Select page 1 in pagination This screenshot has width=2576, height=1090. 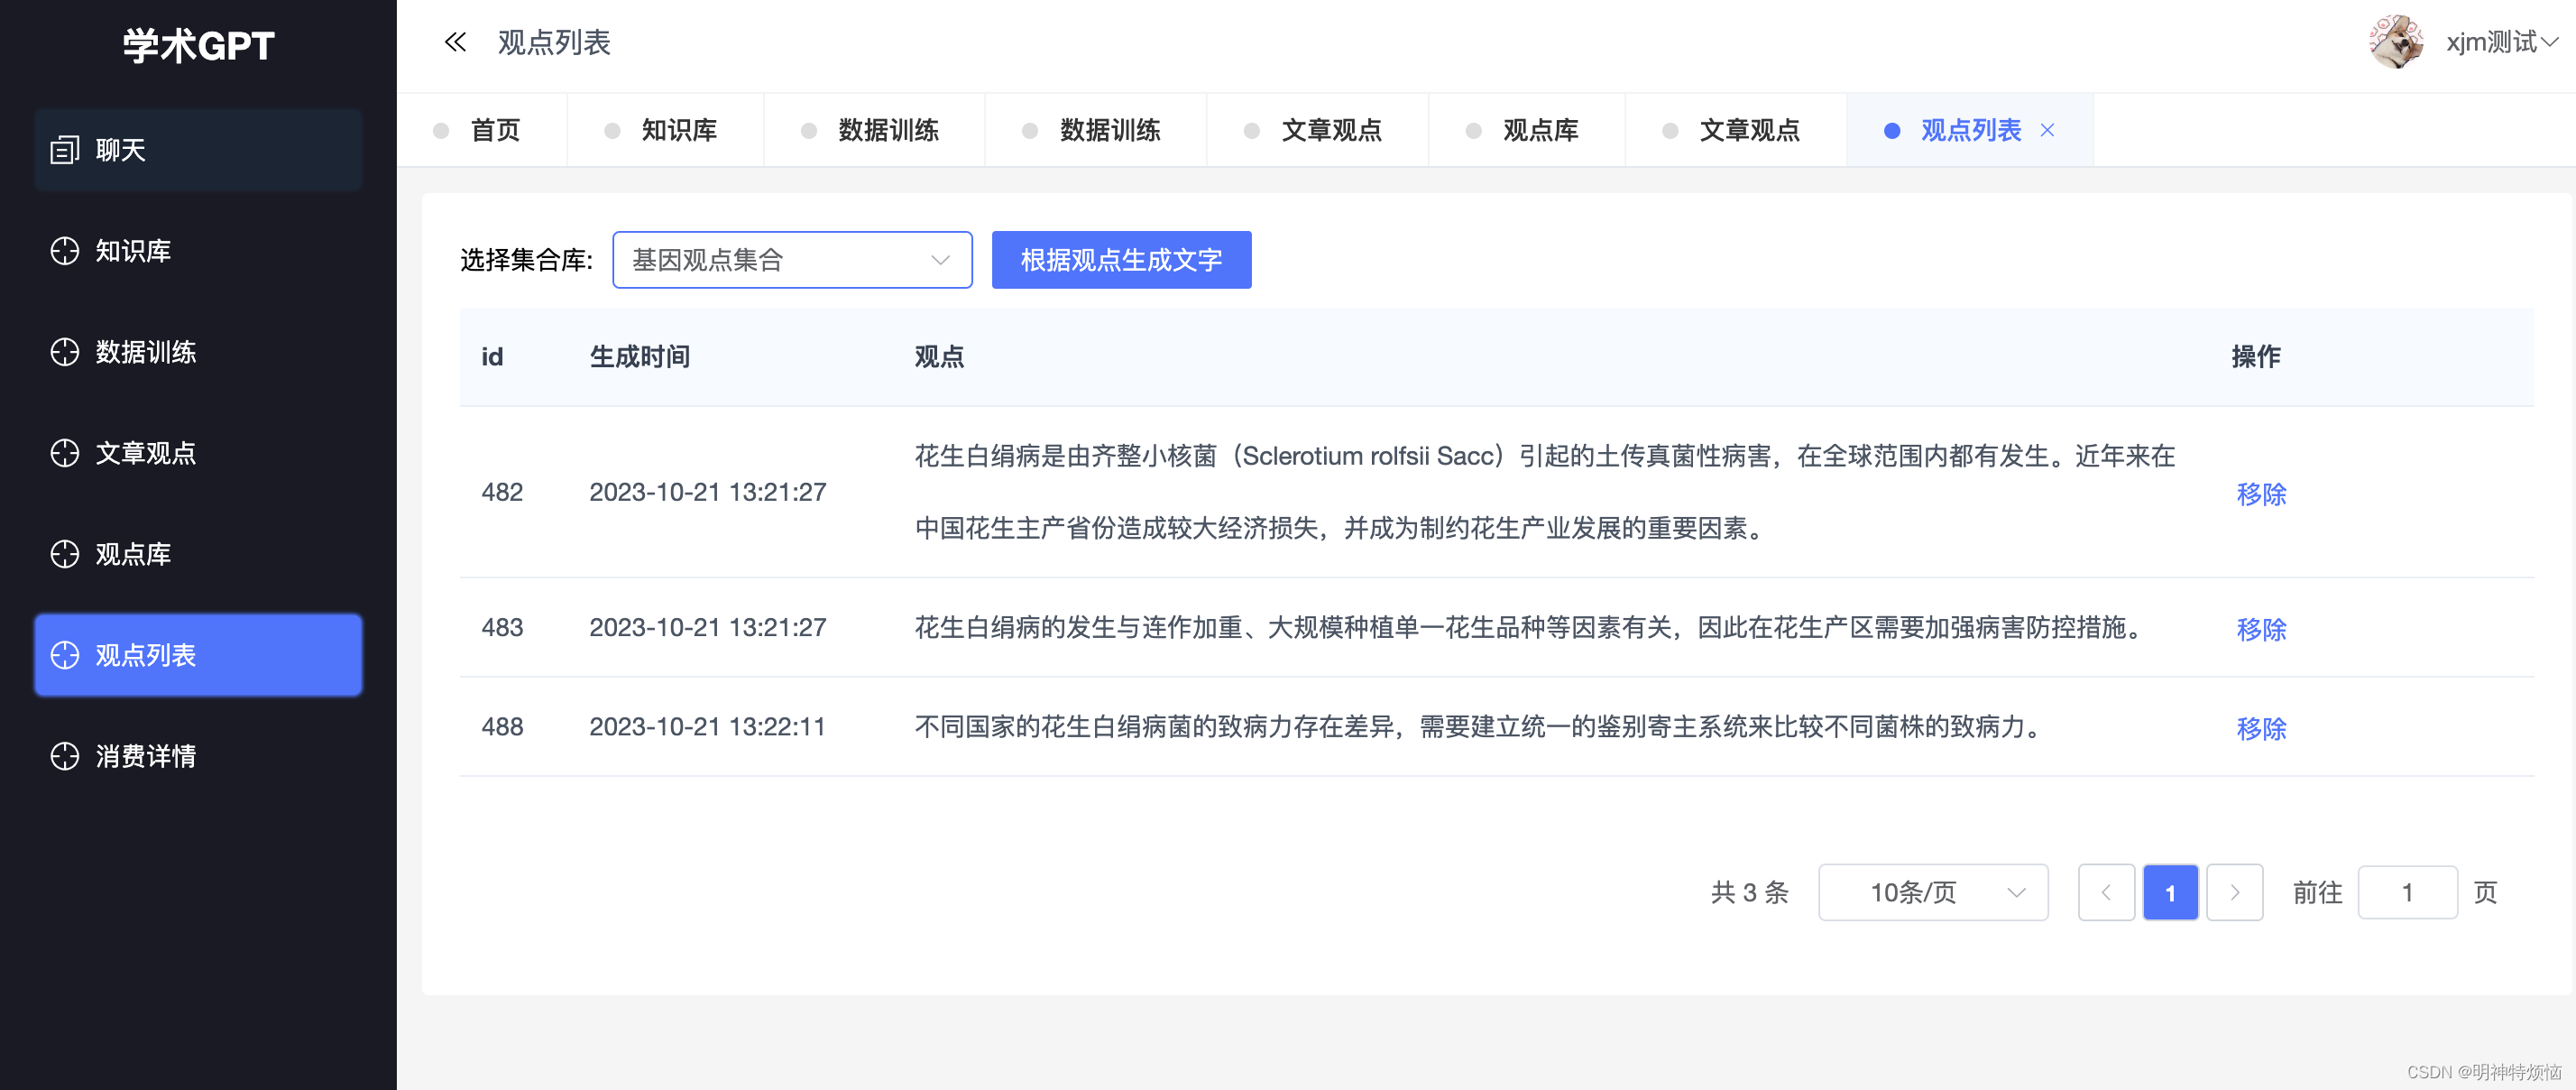[x=2170, y=892]
